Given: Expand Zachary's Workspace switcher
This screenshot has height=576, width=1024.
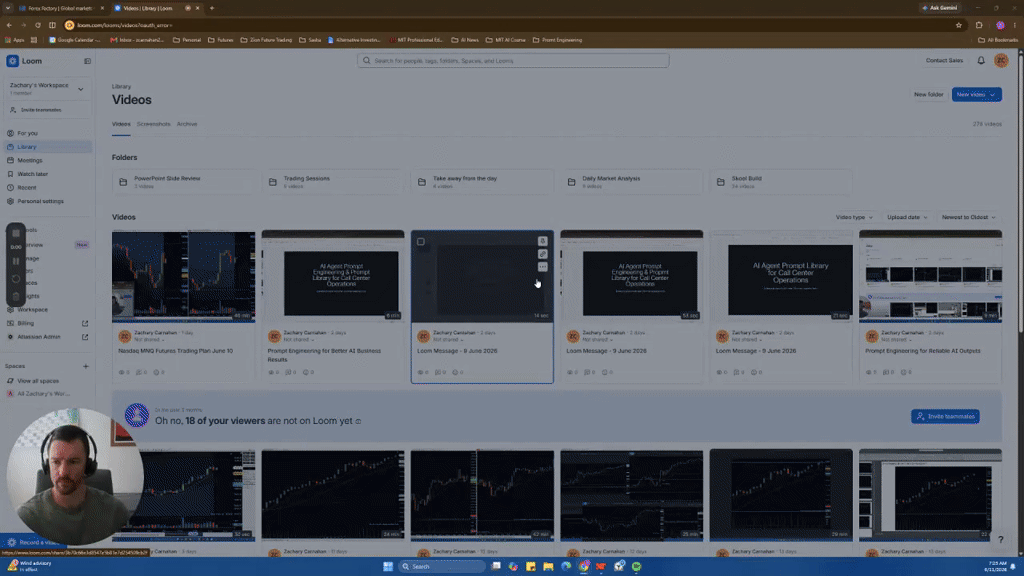Looking at the screenshot, I should coord(81,89).
